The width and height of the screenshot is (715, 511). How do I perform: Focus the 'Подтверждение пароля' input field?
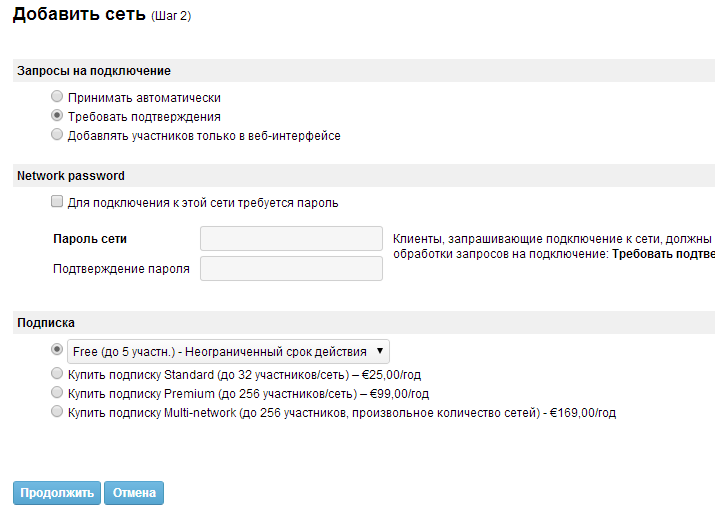point(291,269)
